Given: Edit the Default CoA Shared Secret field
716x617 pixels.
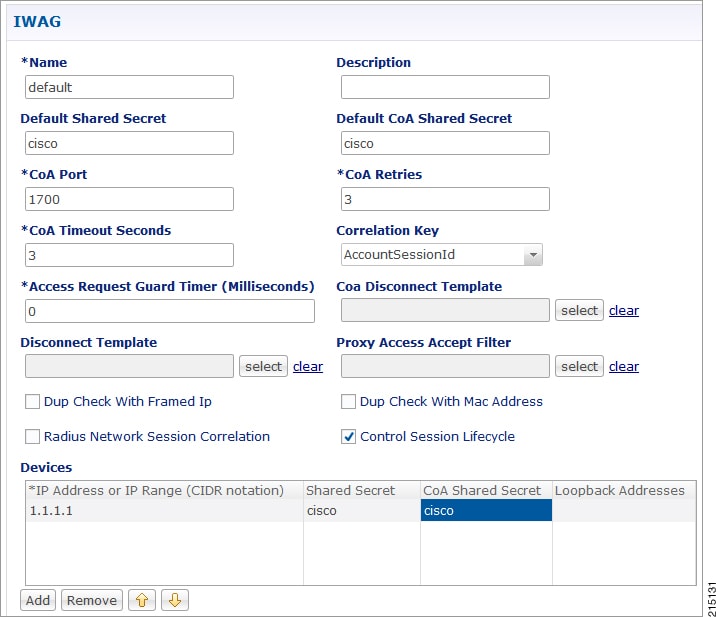Looking at the screenshot, I should point(445,143).
